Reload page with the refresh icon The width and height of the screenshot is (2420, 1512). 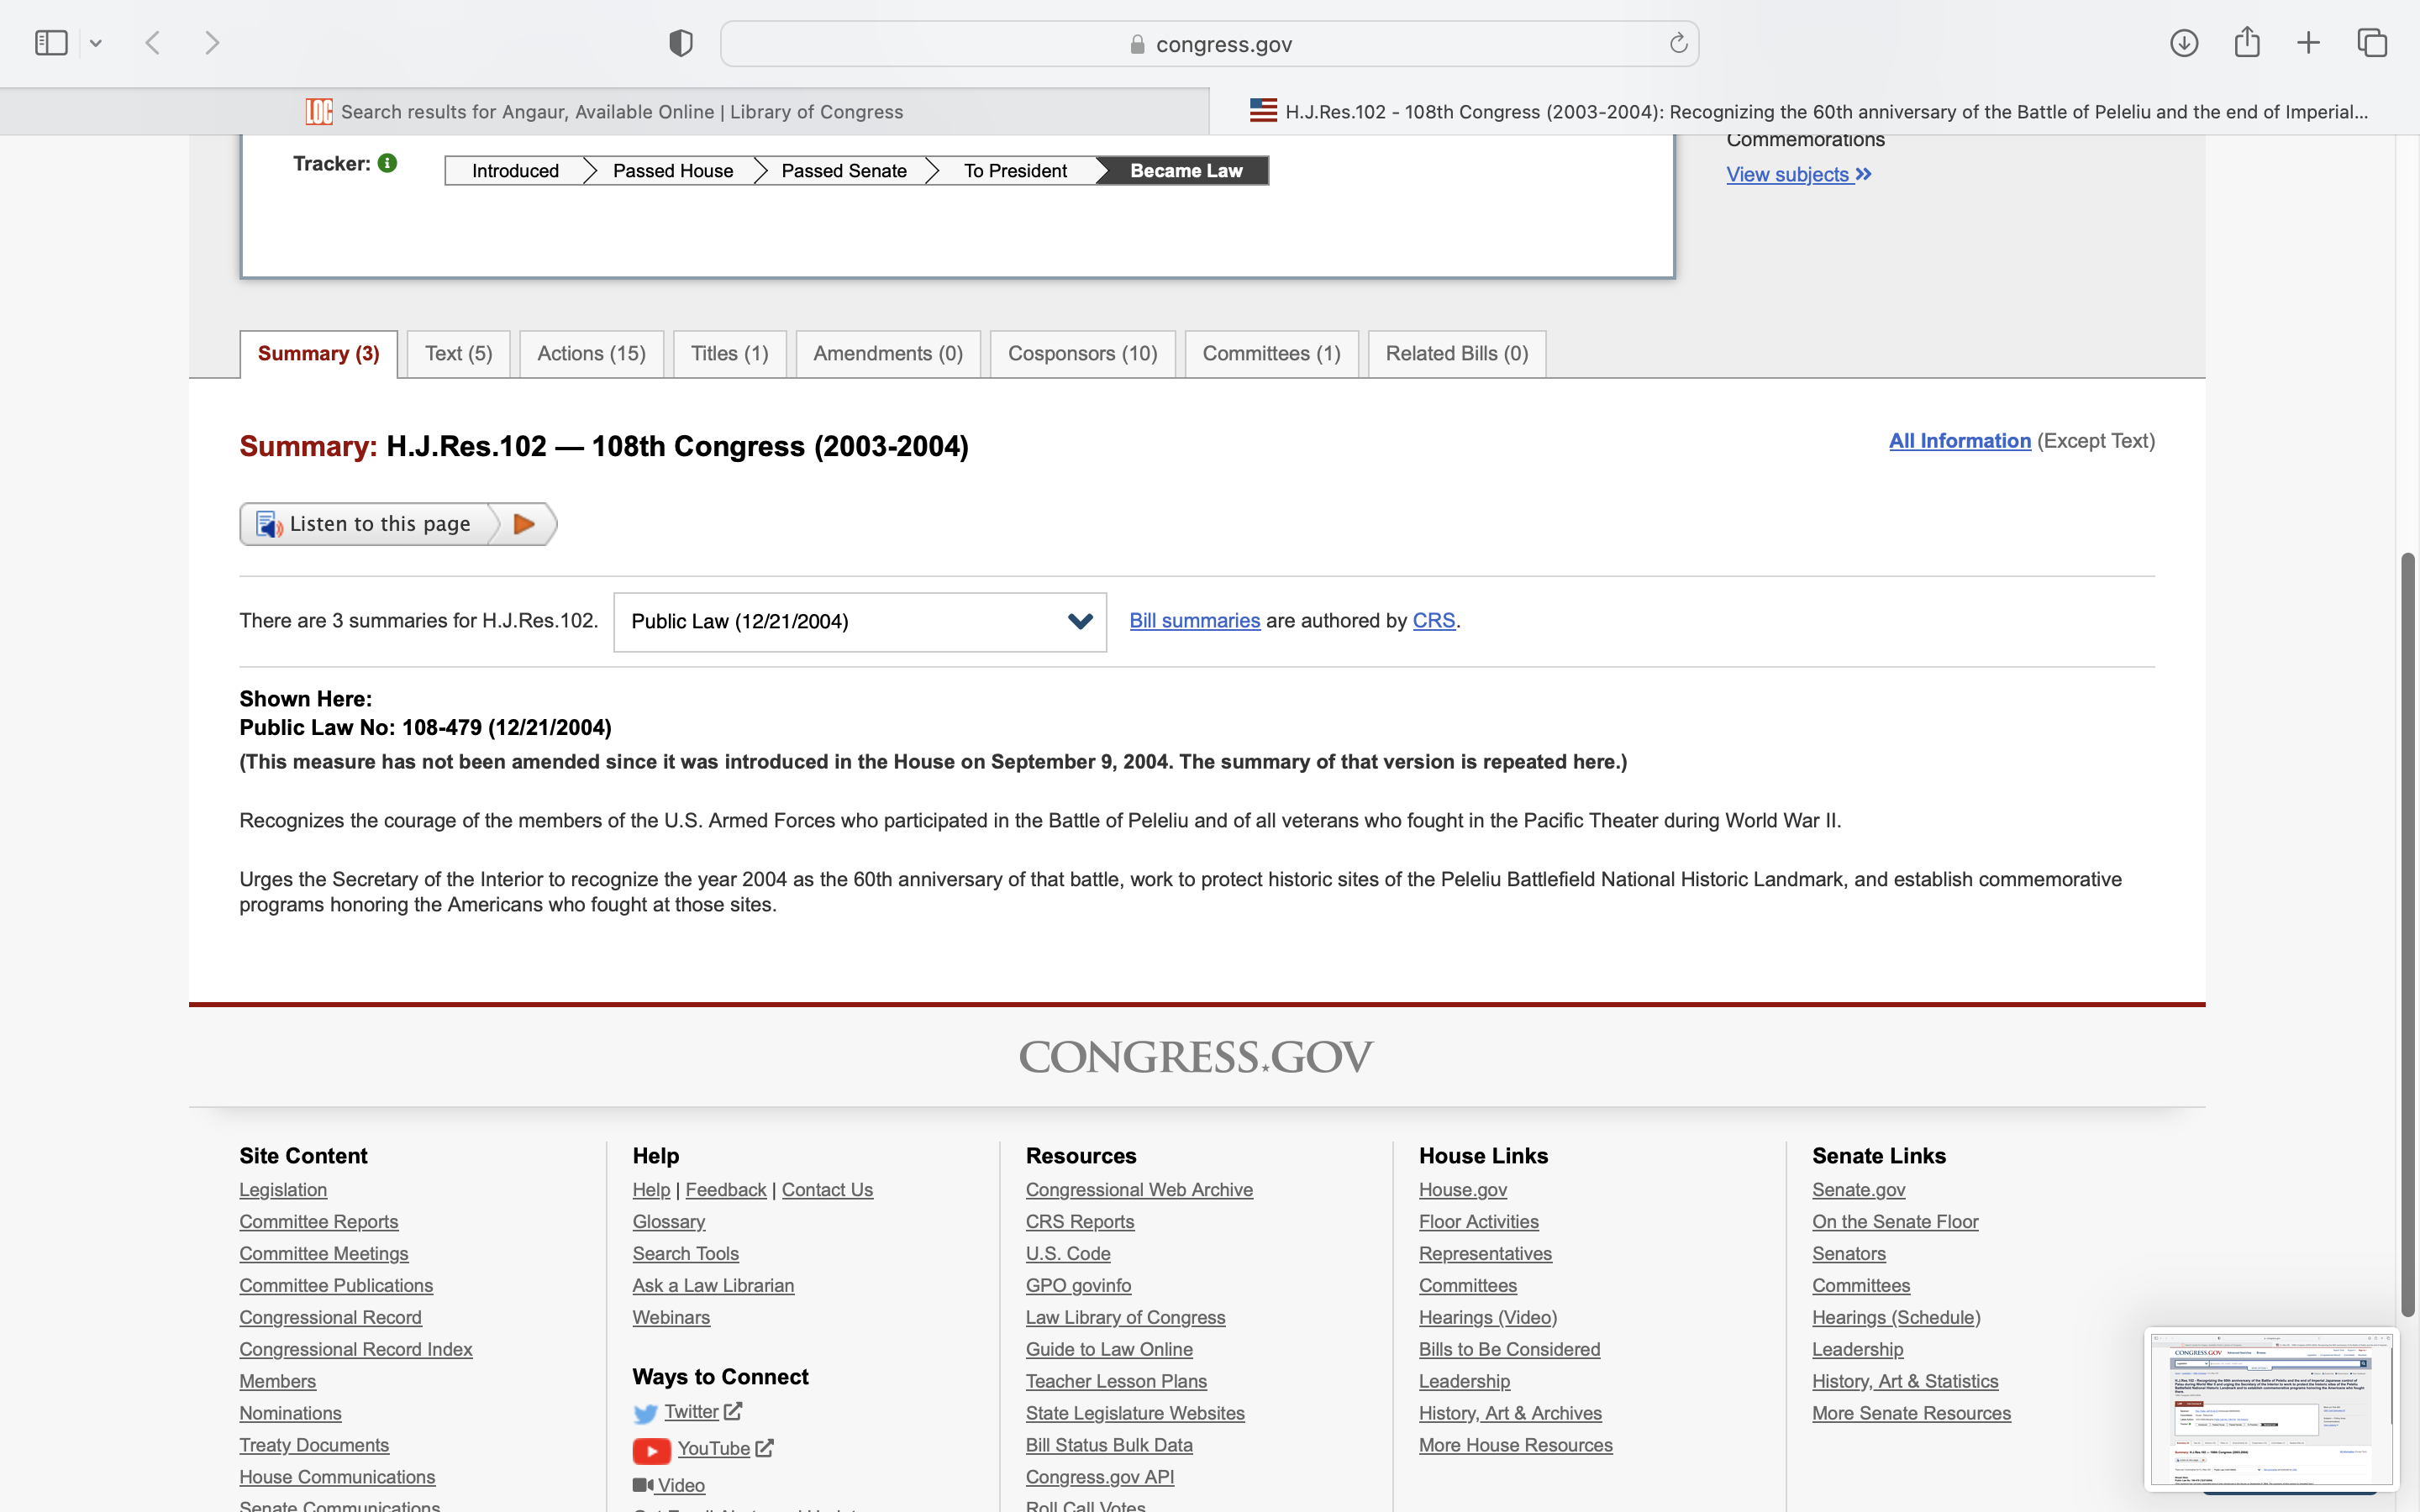tap(1678, 43)
